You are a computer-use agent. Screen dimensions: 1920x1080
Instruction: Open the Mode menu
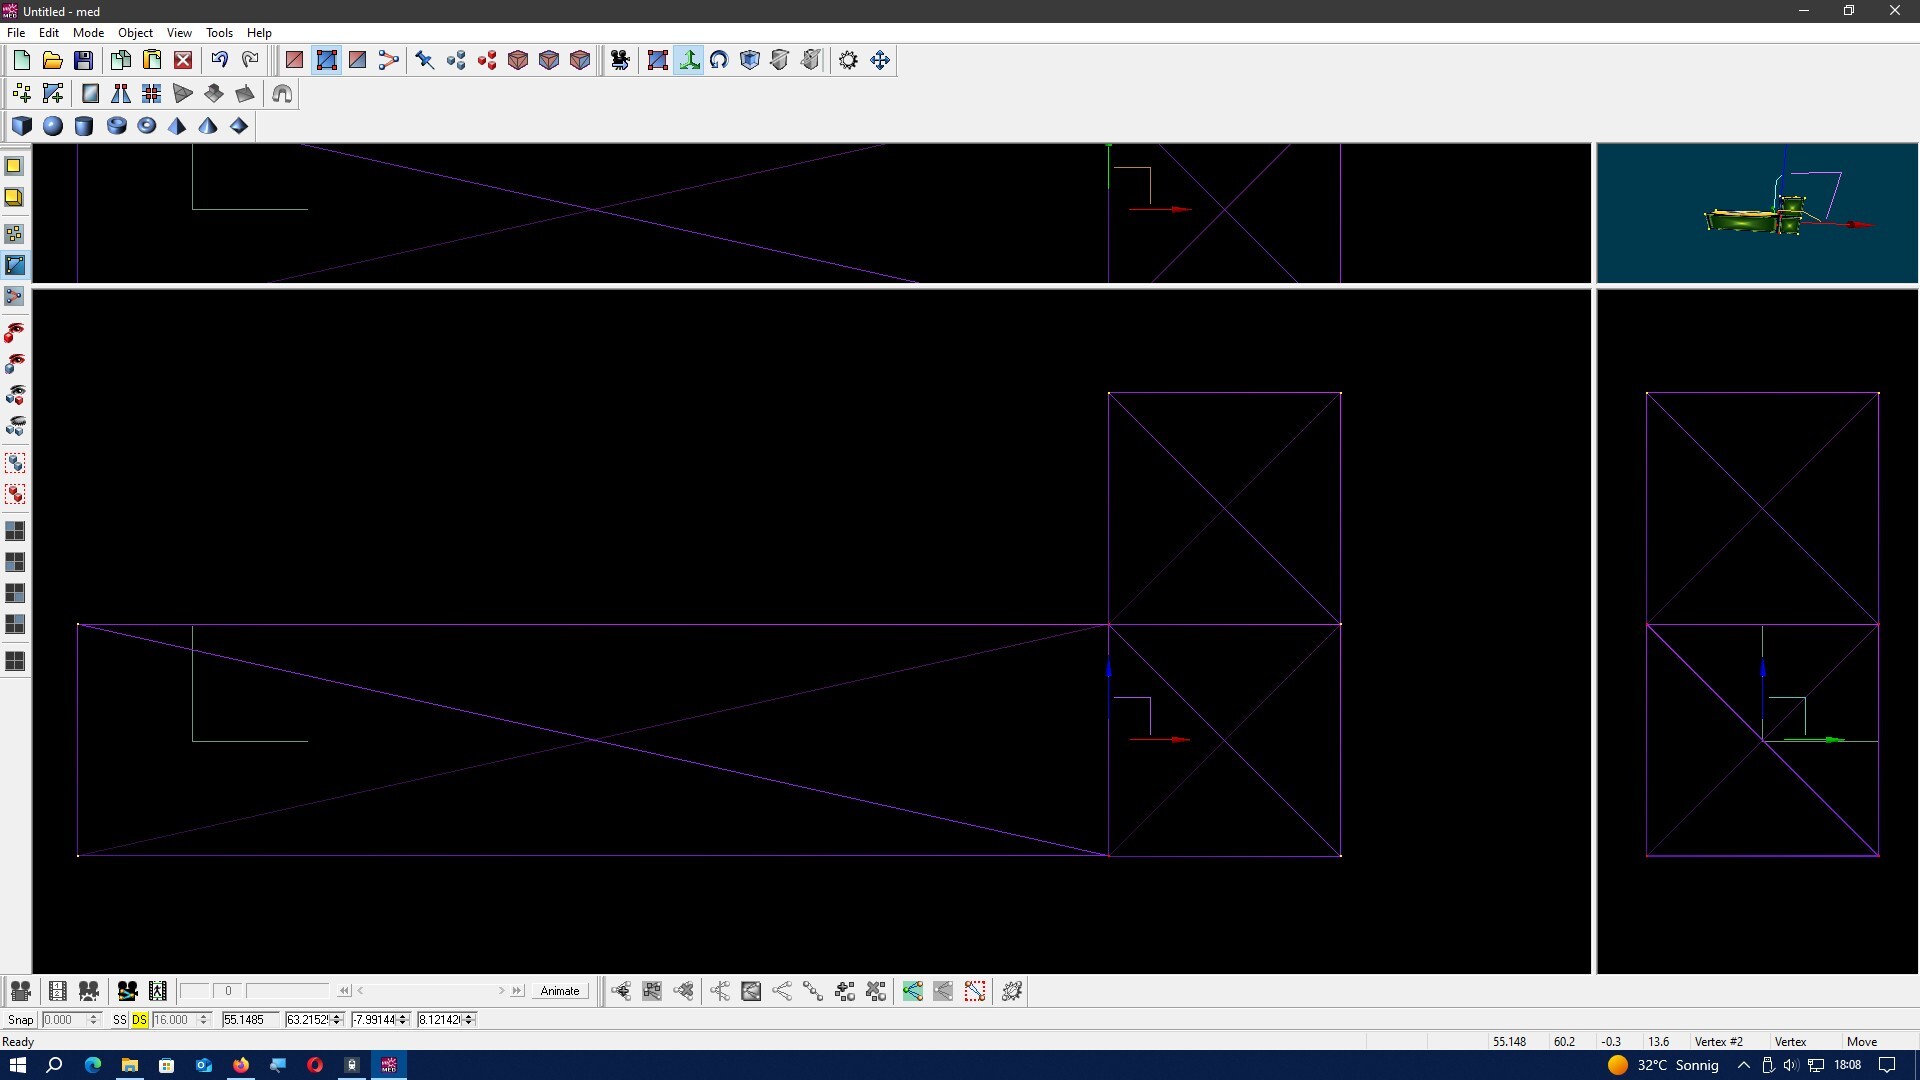88,33
